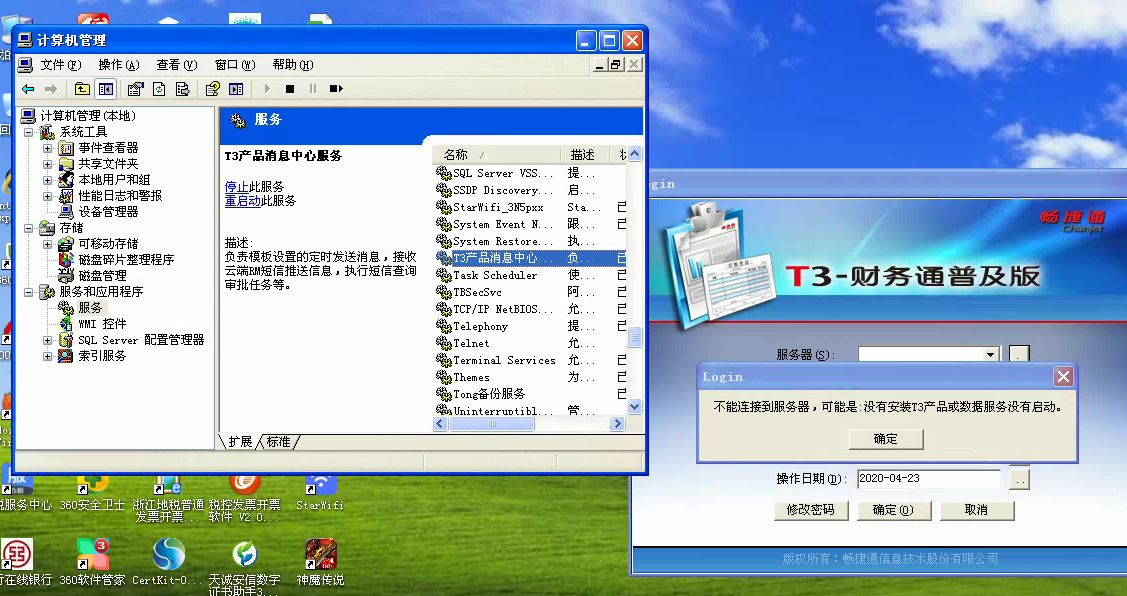
Task: Close the Login error dialog
Action: tap(1063, 377)
